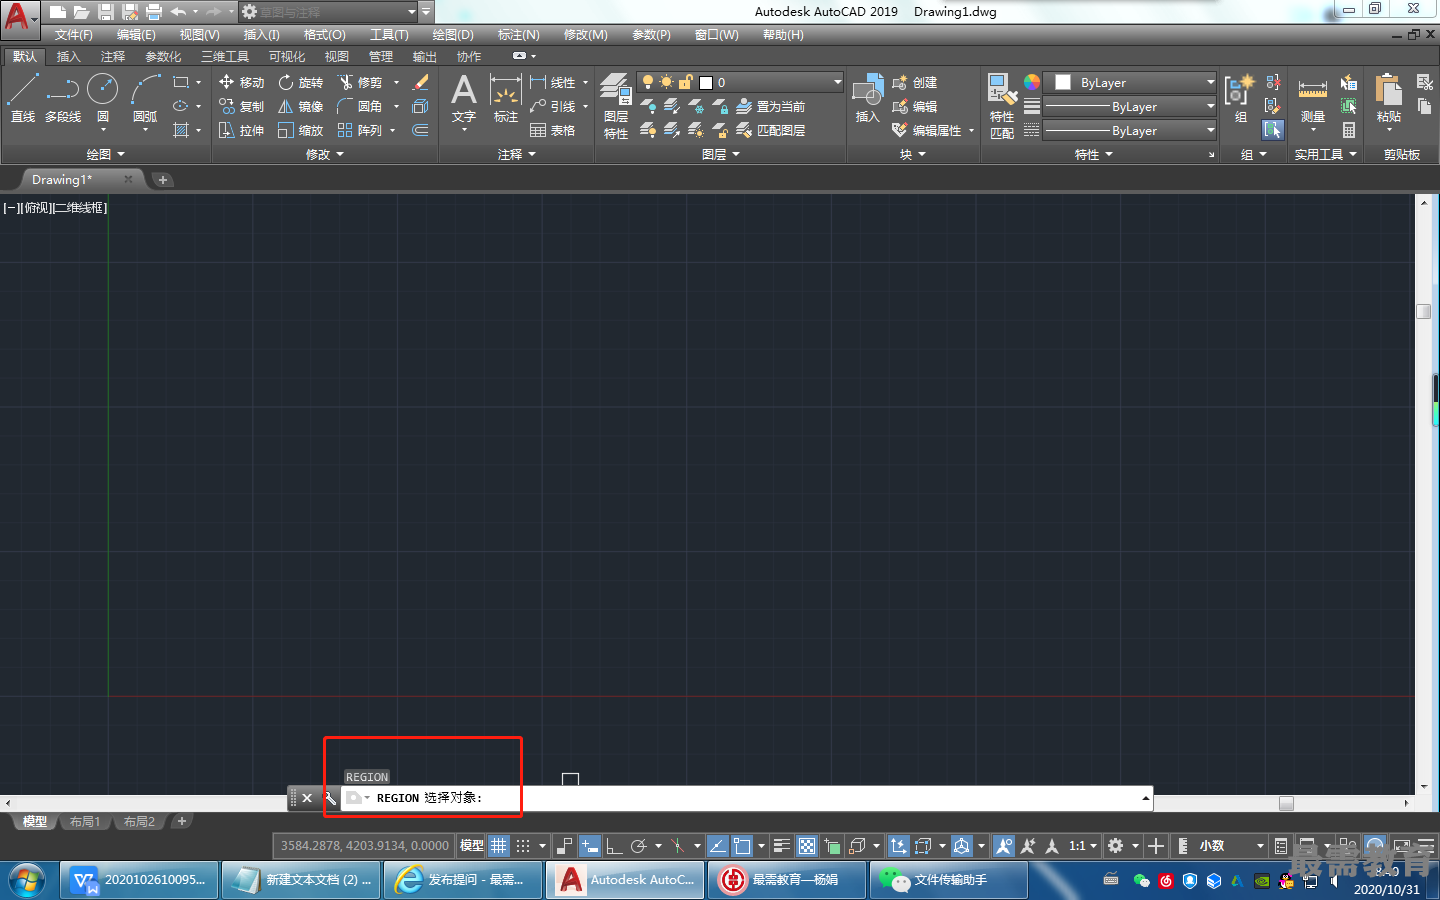Viewport: 1440px width, 900px height.
Task: Open the Format (格式) menu
Action: tap(324, 34)
